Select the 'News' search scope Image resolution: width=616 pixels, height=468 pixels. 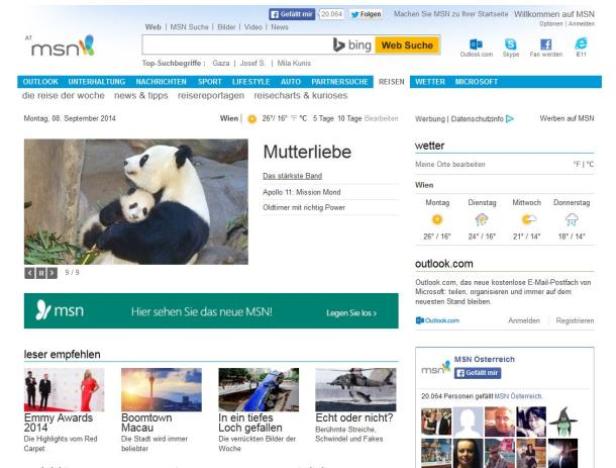click(279, 27)
